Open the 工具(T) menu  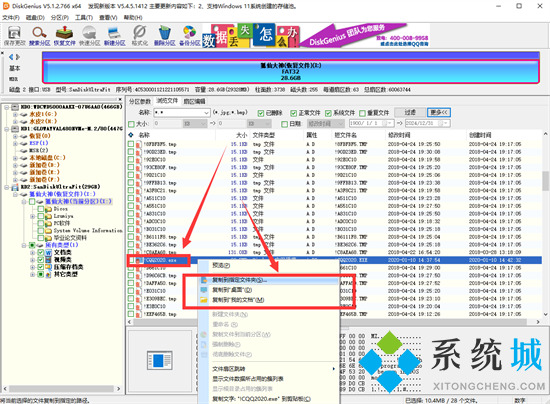84,18
